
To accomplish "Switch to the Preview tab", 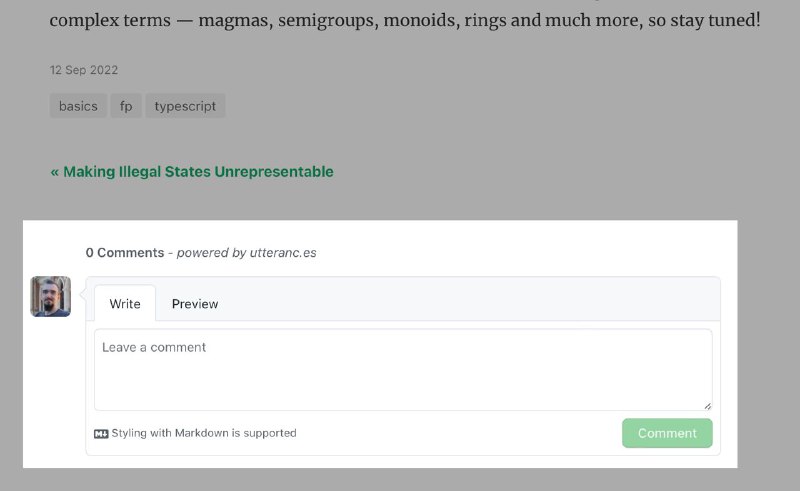I will (x=195, y=304).
